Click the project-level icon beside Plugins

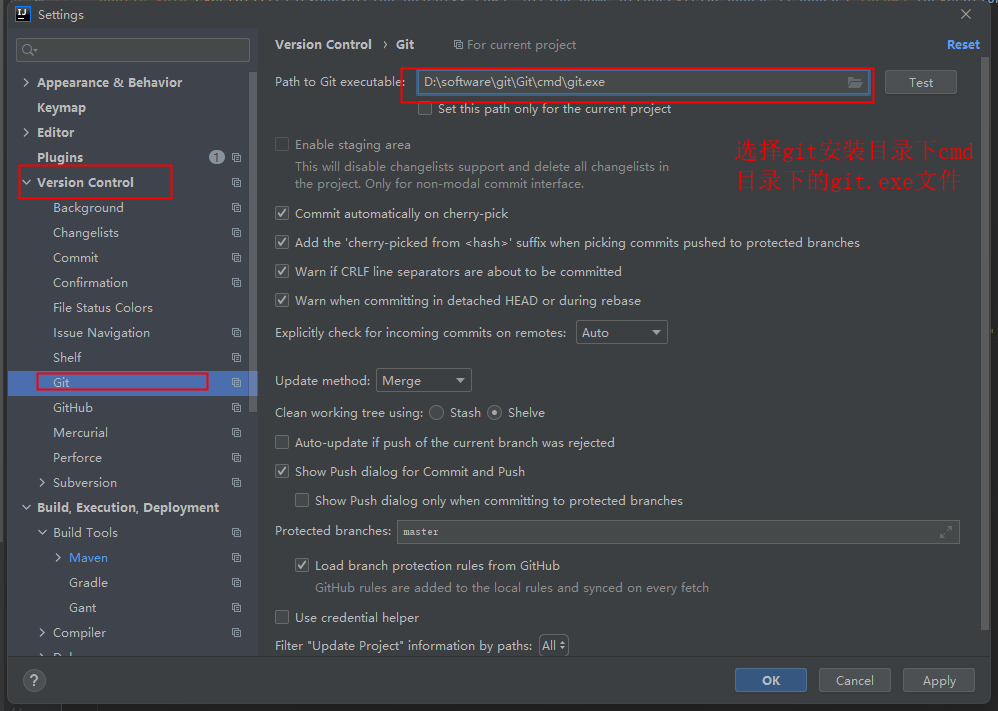[x=237, y=157]
